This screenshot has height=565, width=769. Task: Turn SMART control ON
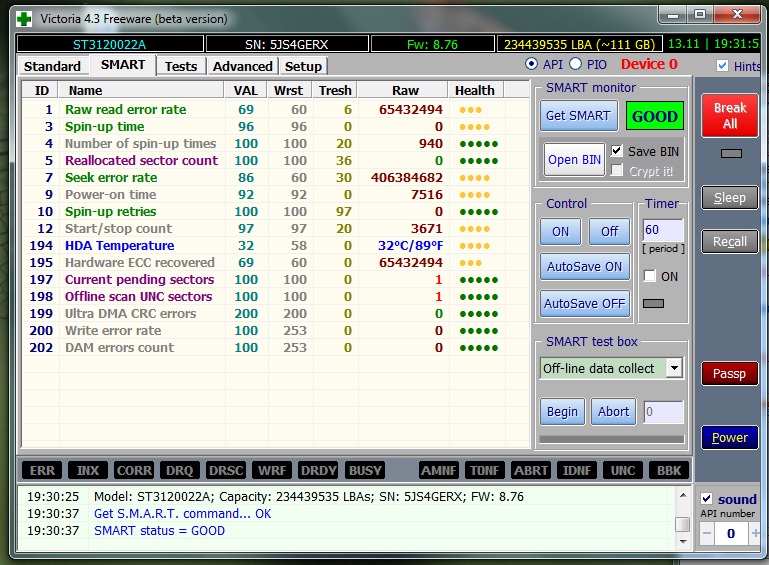tap(561, 231)
